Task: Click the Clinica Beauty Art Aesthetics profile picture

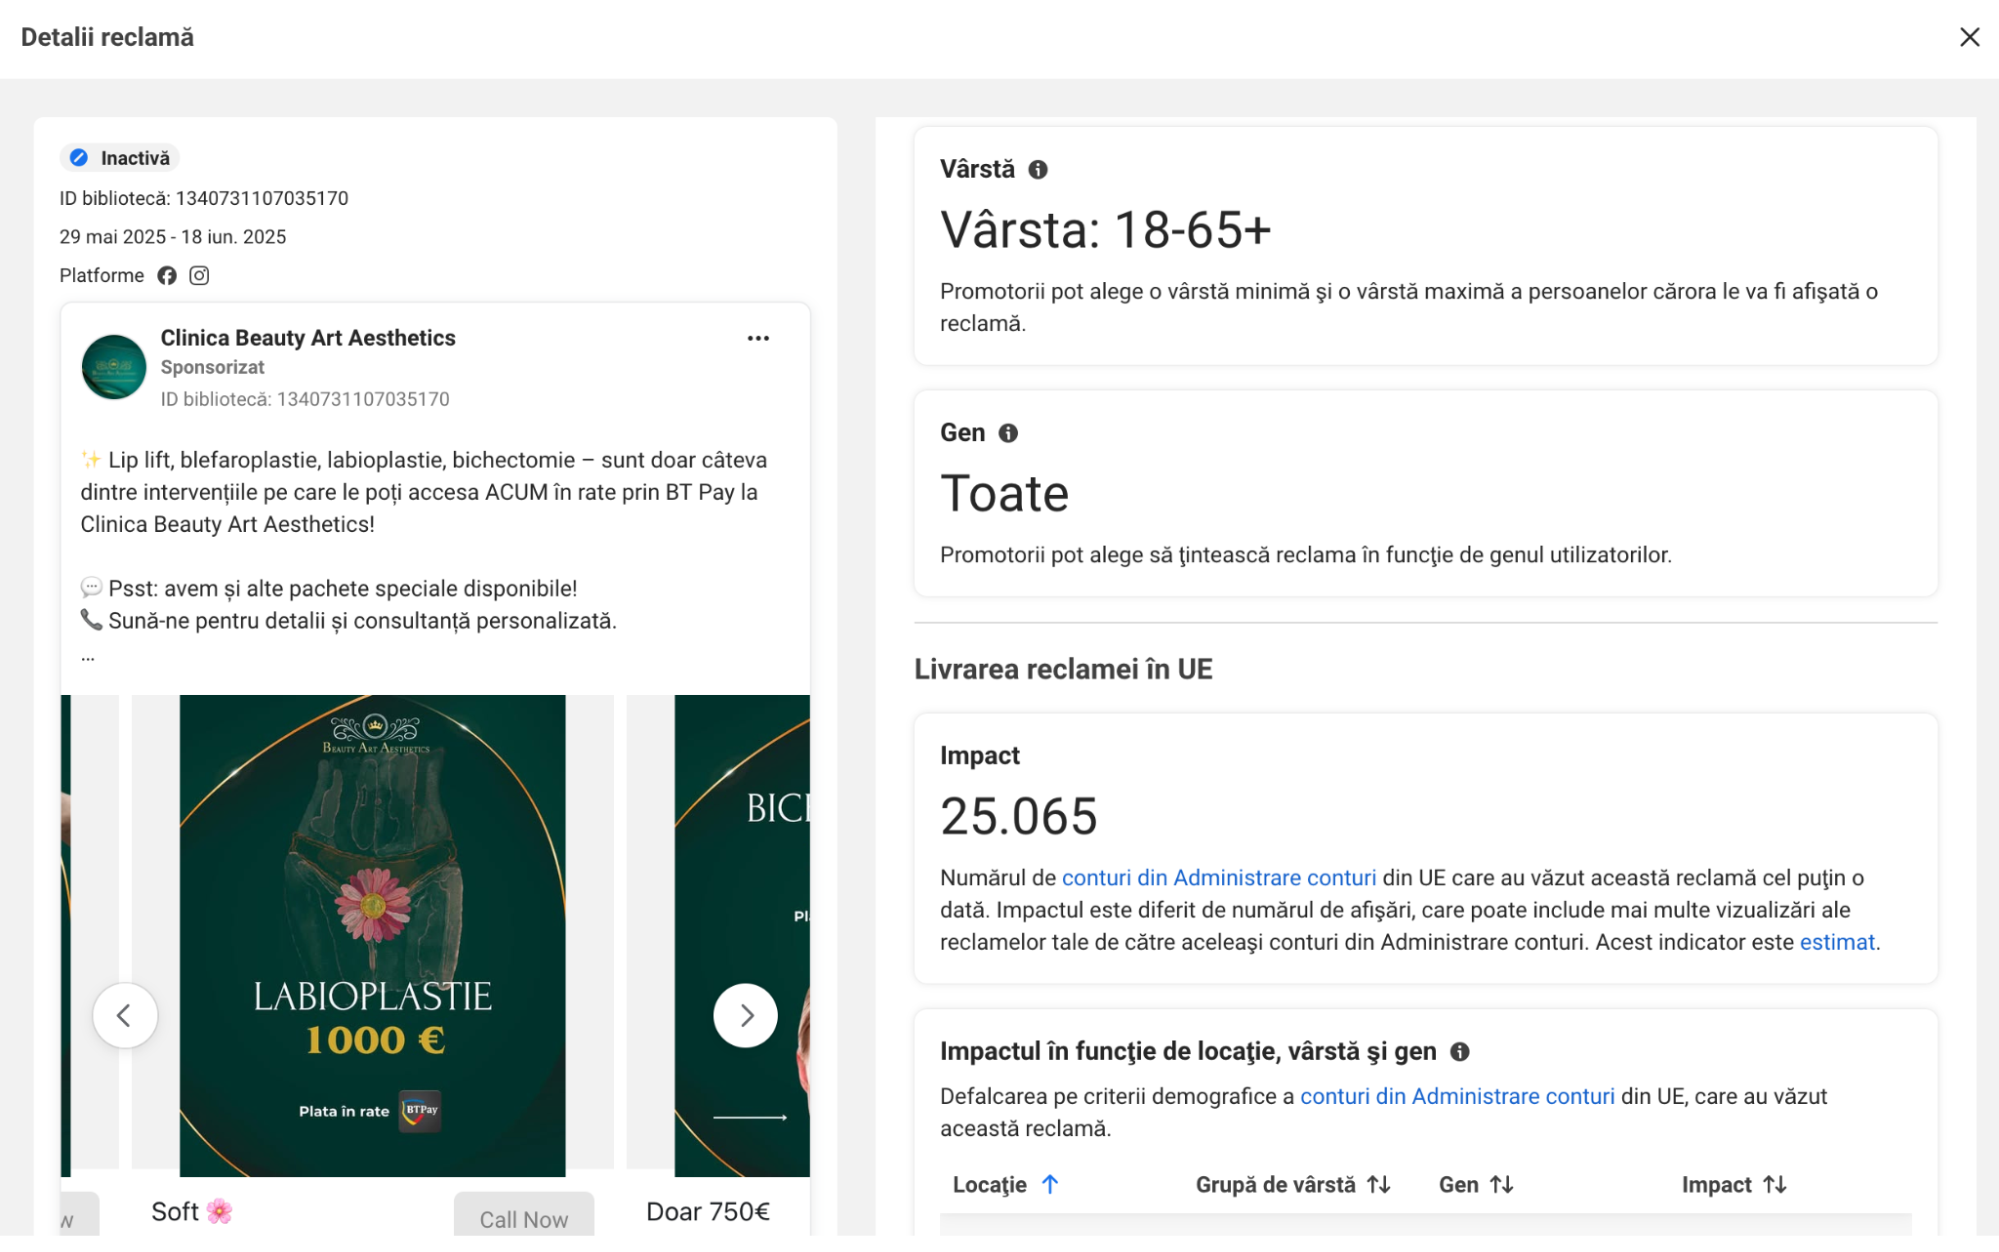Action: [x=114, y=367]
